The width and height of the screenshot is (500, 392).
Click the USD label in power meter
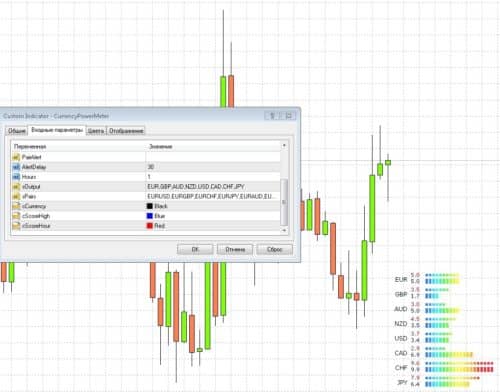point(401,338)
